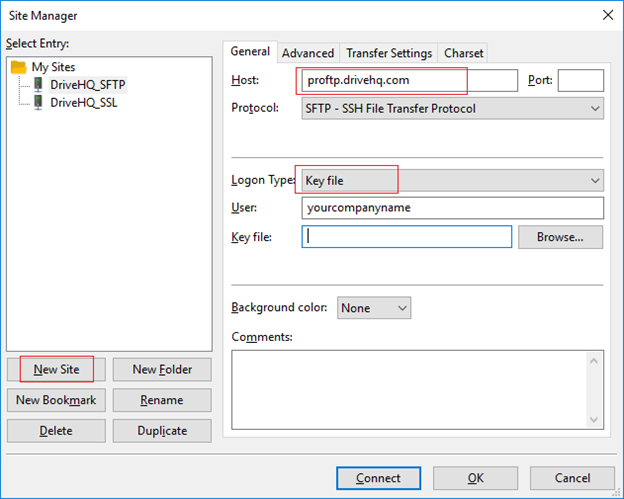Click the DriveHQ_SFTP server icon
This screenshot has width=624, height=499.
point(39,85)
